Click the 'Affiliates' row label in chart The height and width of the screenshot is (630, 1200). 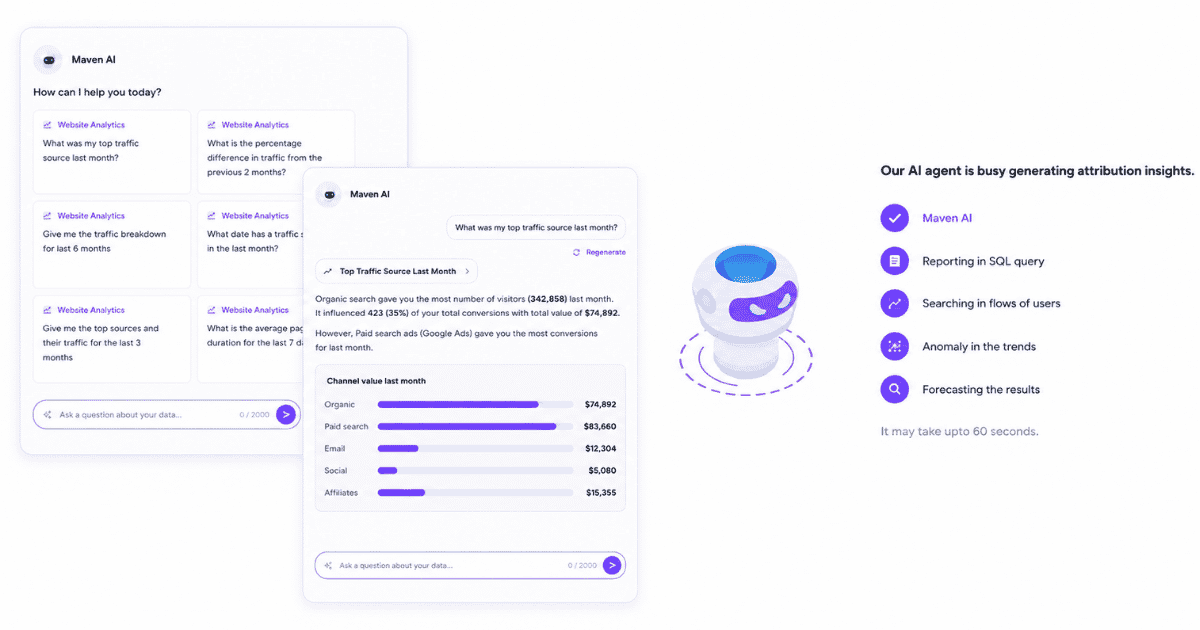click(342, 492)
